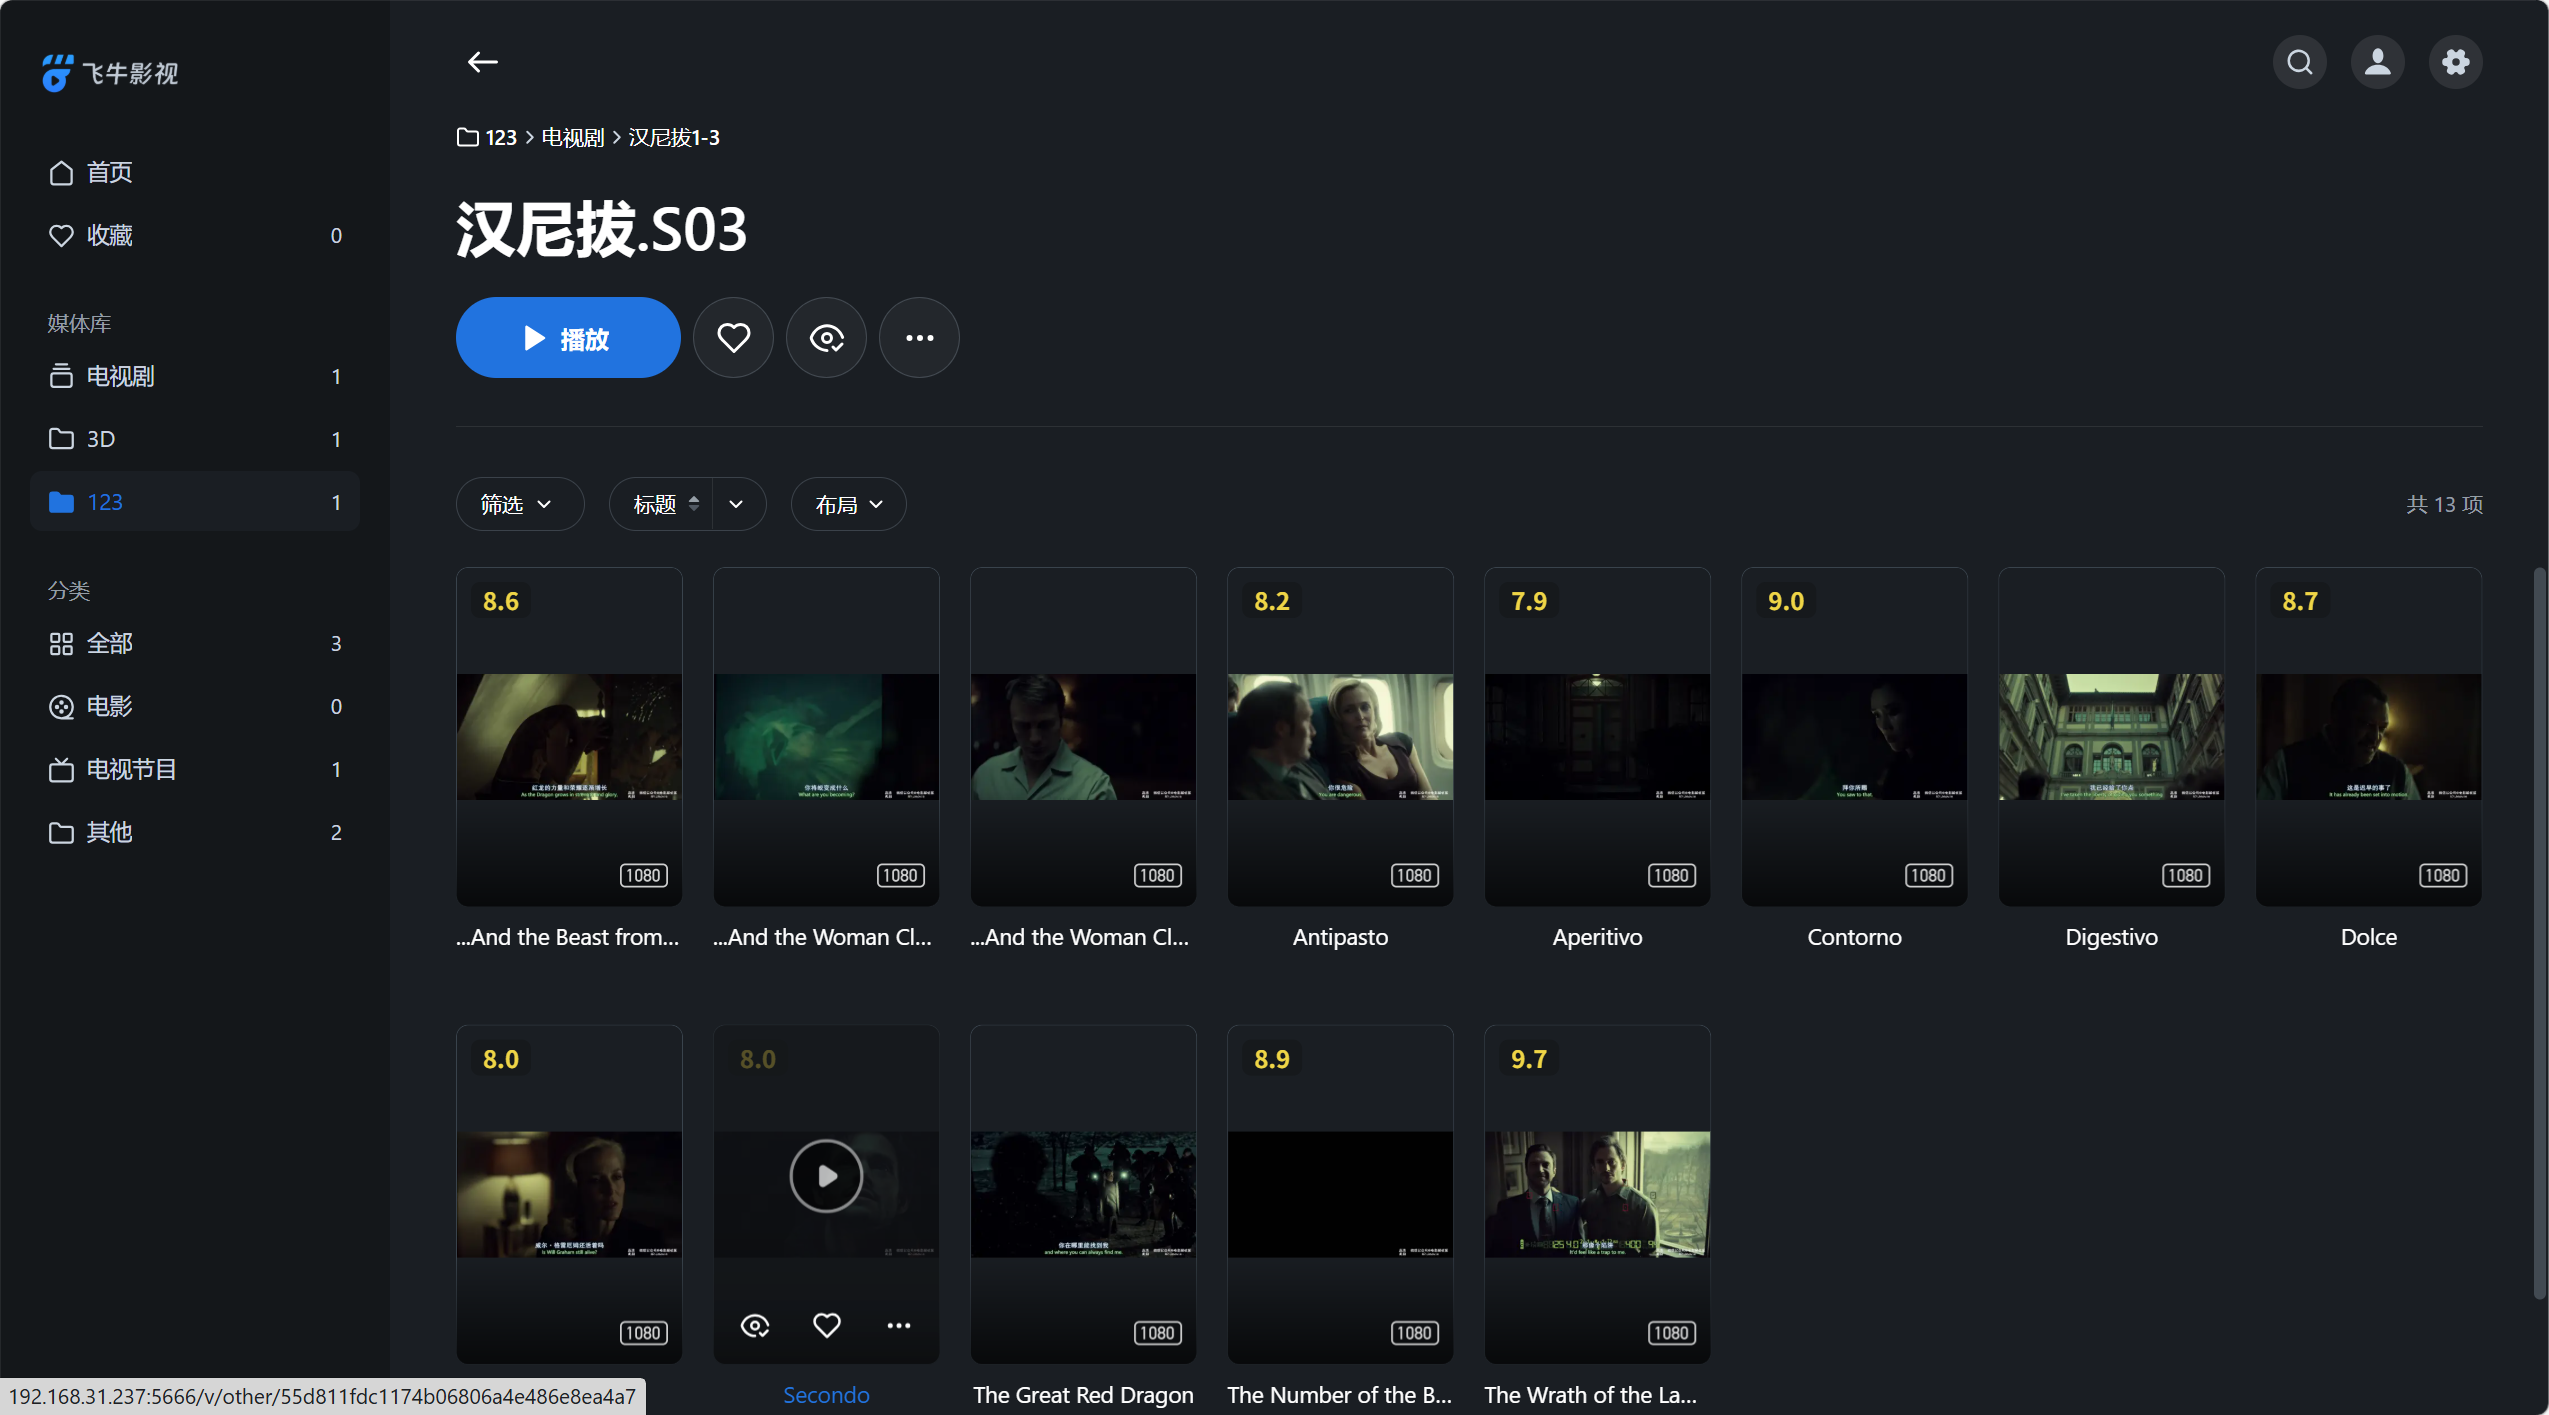Open search with magnifier icon
Screen dimensions: 2549x1415
click(2299, 62)
